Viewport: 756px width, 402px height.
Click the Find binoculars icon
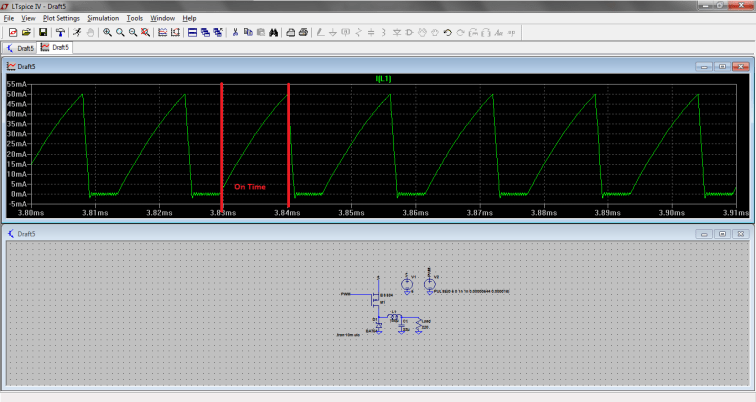273,32
